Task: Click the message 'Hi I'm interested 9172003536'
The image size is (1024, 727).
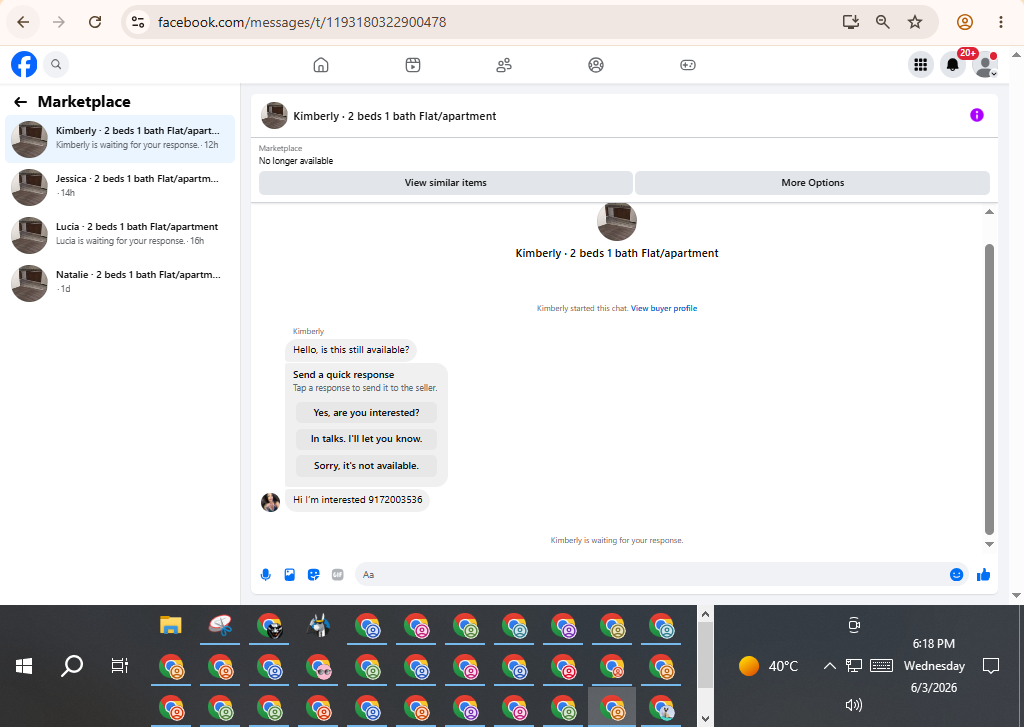Action: coord(357,500)
